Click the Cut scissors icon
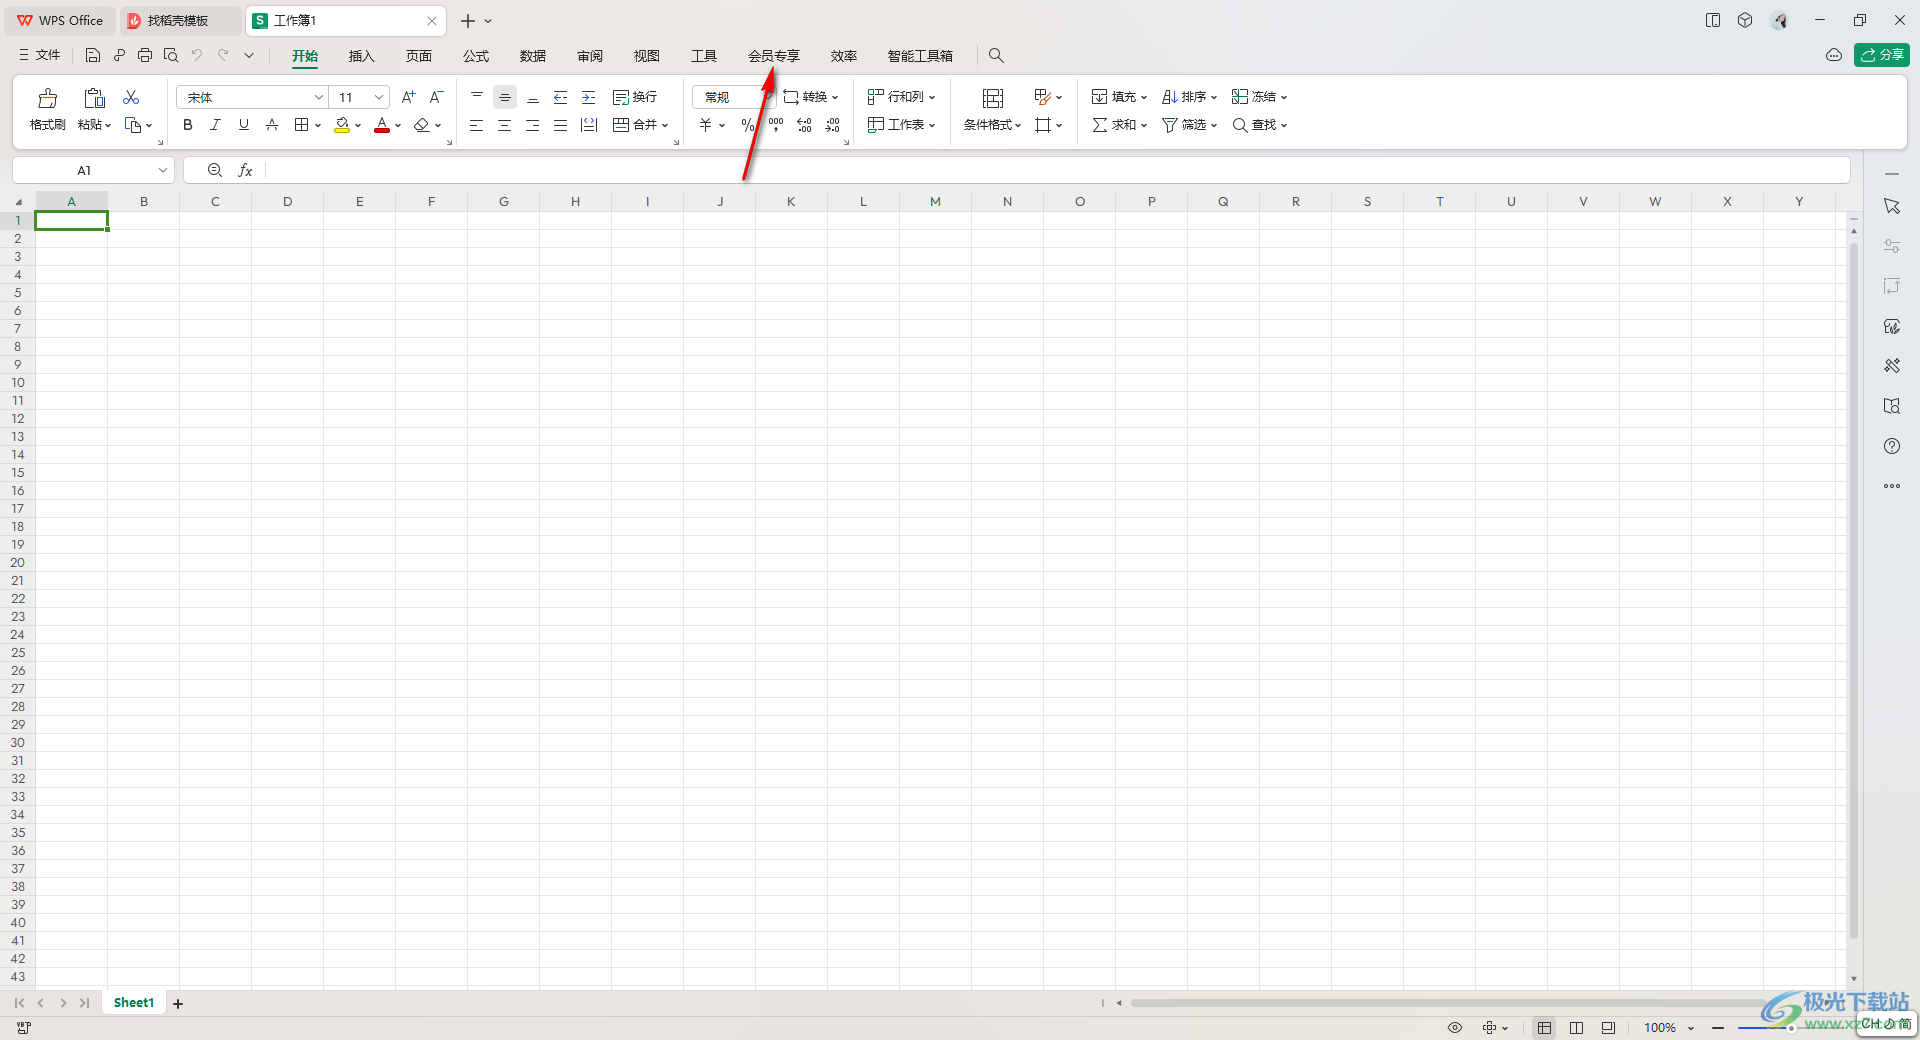The height and width of the screenshot is (1040, 1920). click(131, 97)
